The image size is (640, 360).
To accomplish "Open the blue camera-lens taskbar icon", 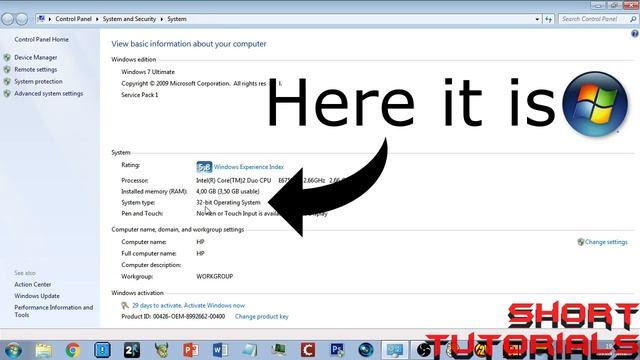I will pos(366,350).
